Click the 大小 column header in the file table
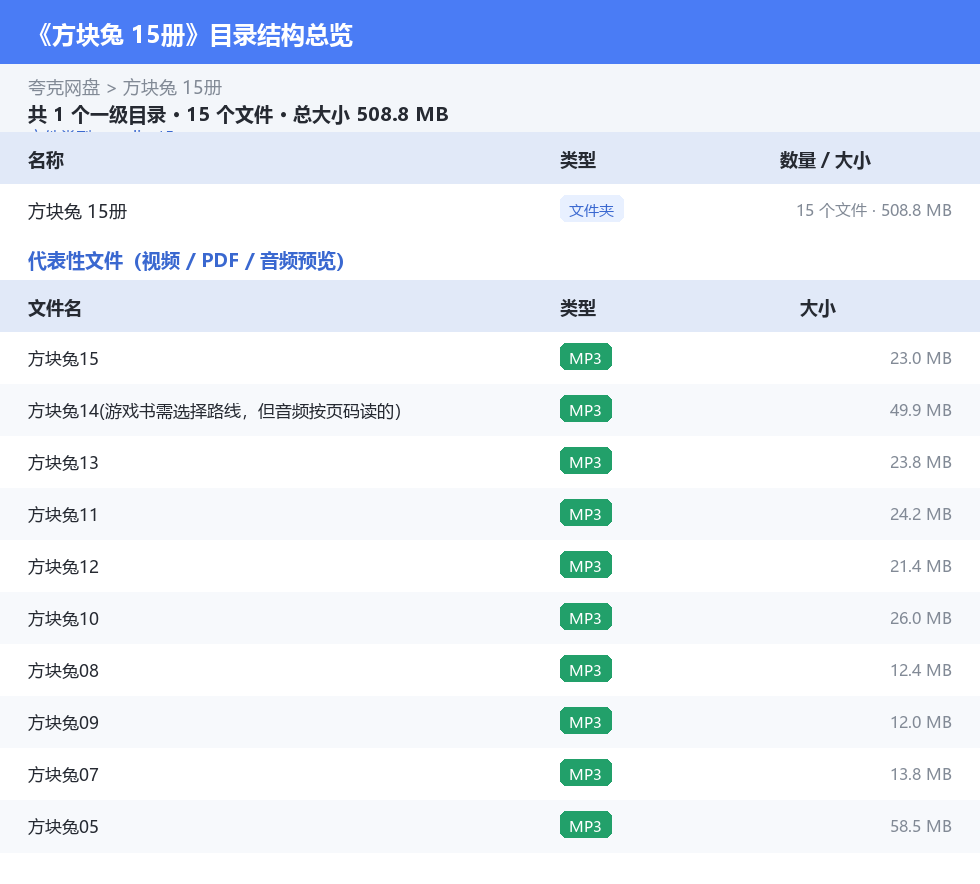980x884 pixels. (818, 308)
